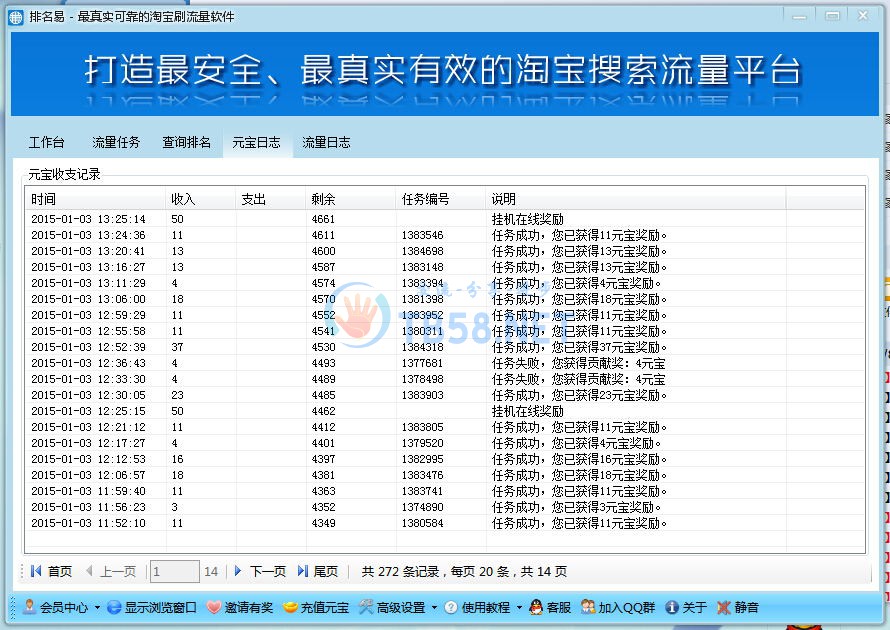Click task number 1382995

click(422, 459)
